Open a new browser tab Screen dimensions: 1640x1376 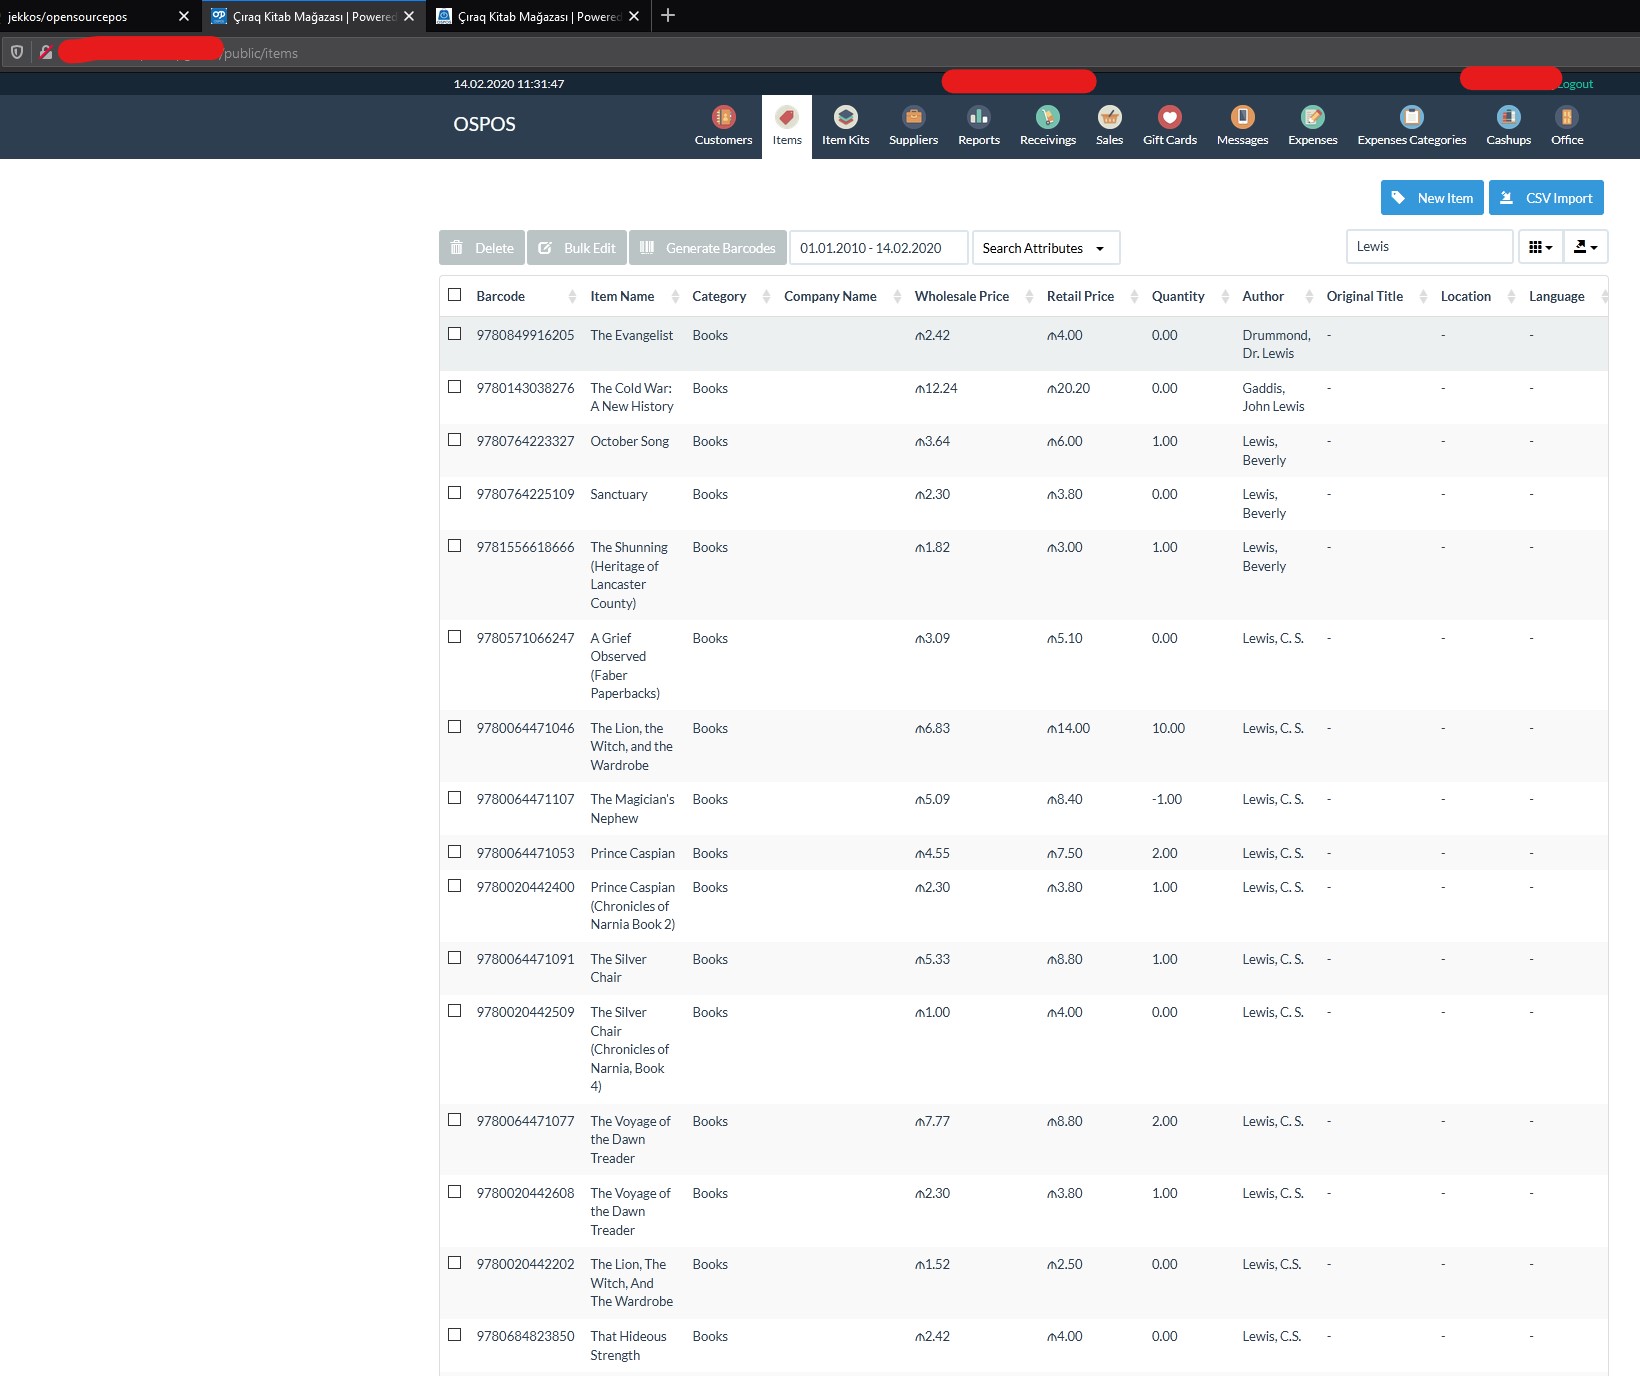pos(668,15)
